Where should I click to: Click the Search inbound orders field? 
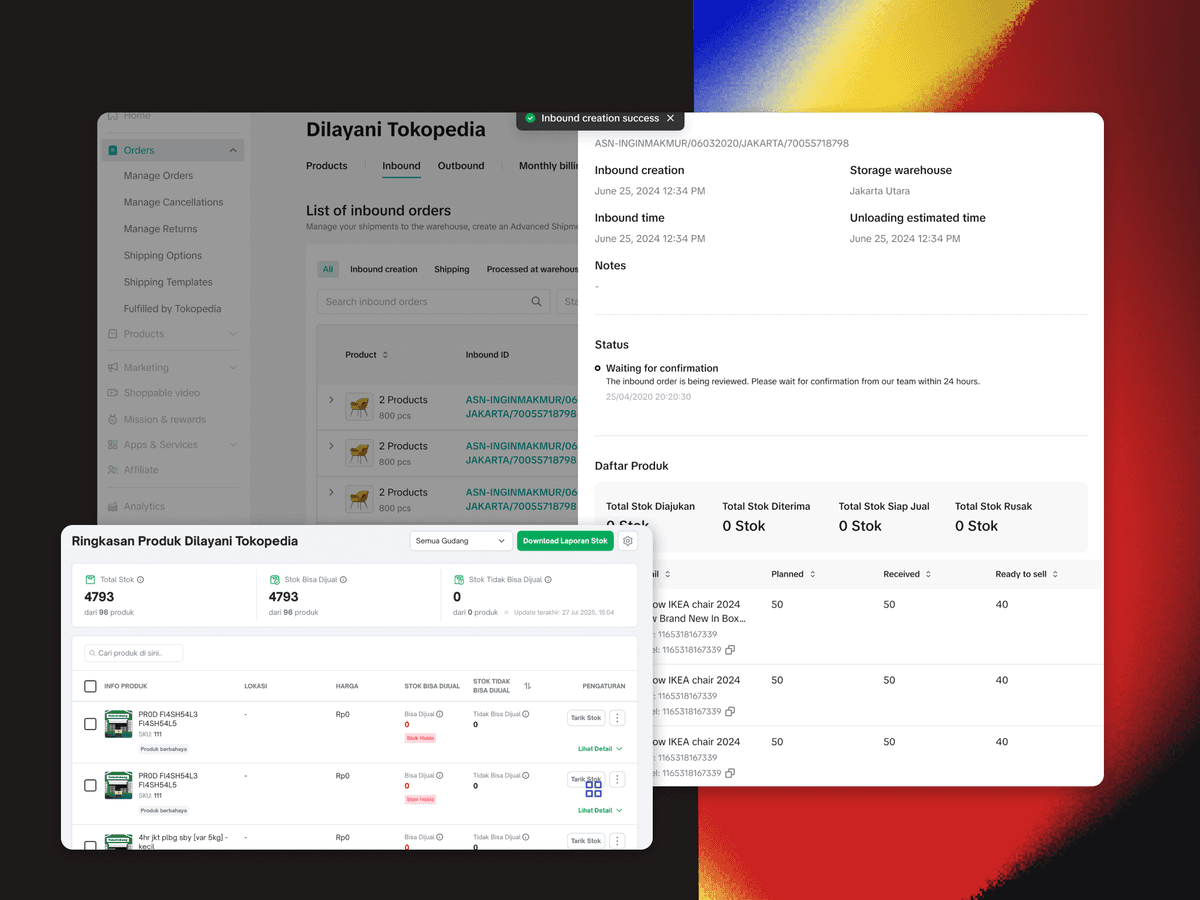(434, 301)
